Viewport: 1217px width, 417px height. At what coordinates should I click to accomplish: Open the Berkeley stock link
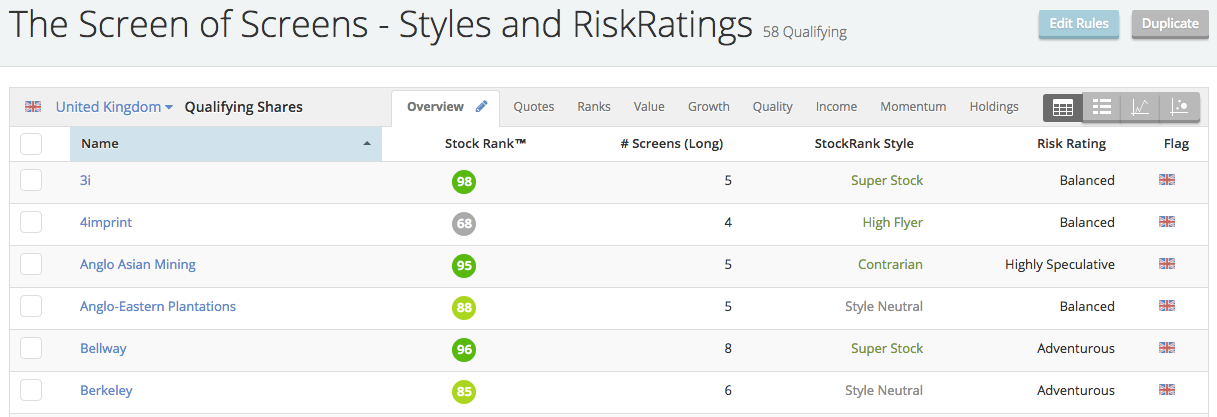pos(106,391)
